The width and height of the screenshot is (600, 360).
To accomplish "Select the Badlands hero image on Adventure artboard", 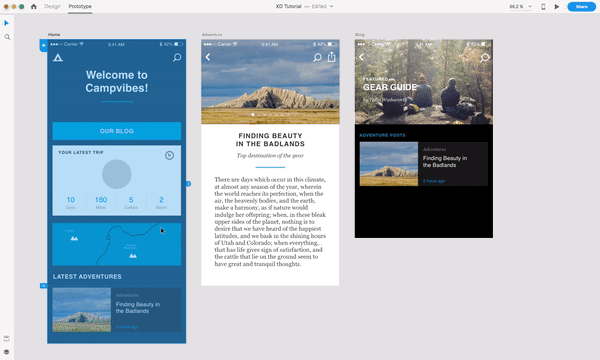I will [x=270, y=82].
